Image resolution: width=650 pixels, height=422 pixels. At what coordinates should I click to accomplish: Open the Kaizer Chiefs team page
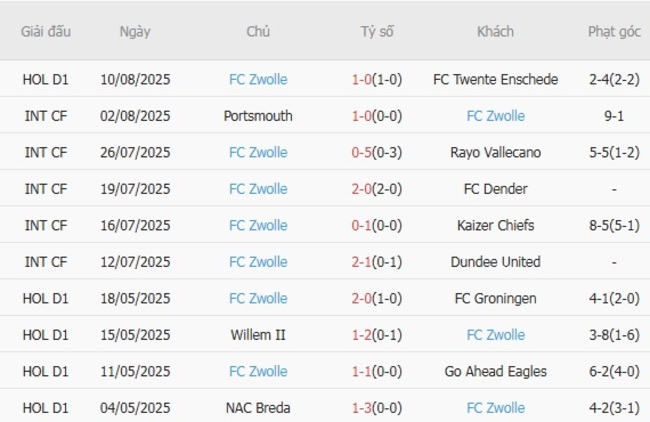tap(495, 225)
